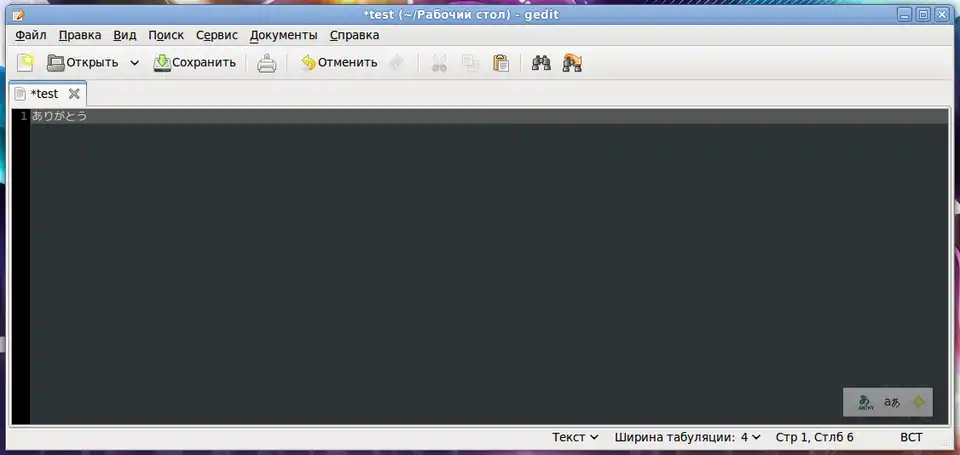Click the IME setup star icon

[x=918, y=402]
